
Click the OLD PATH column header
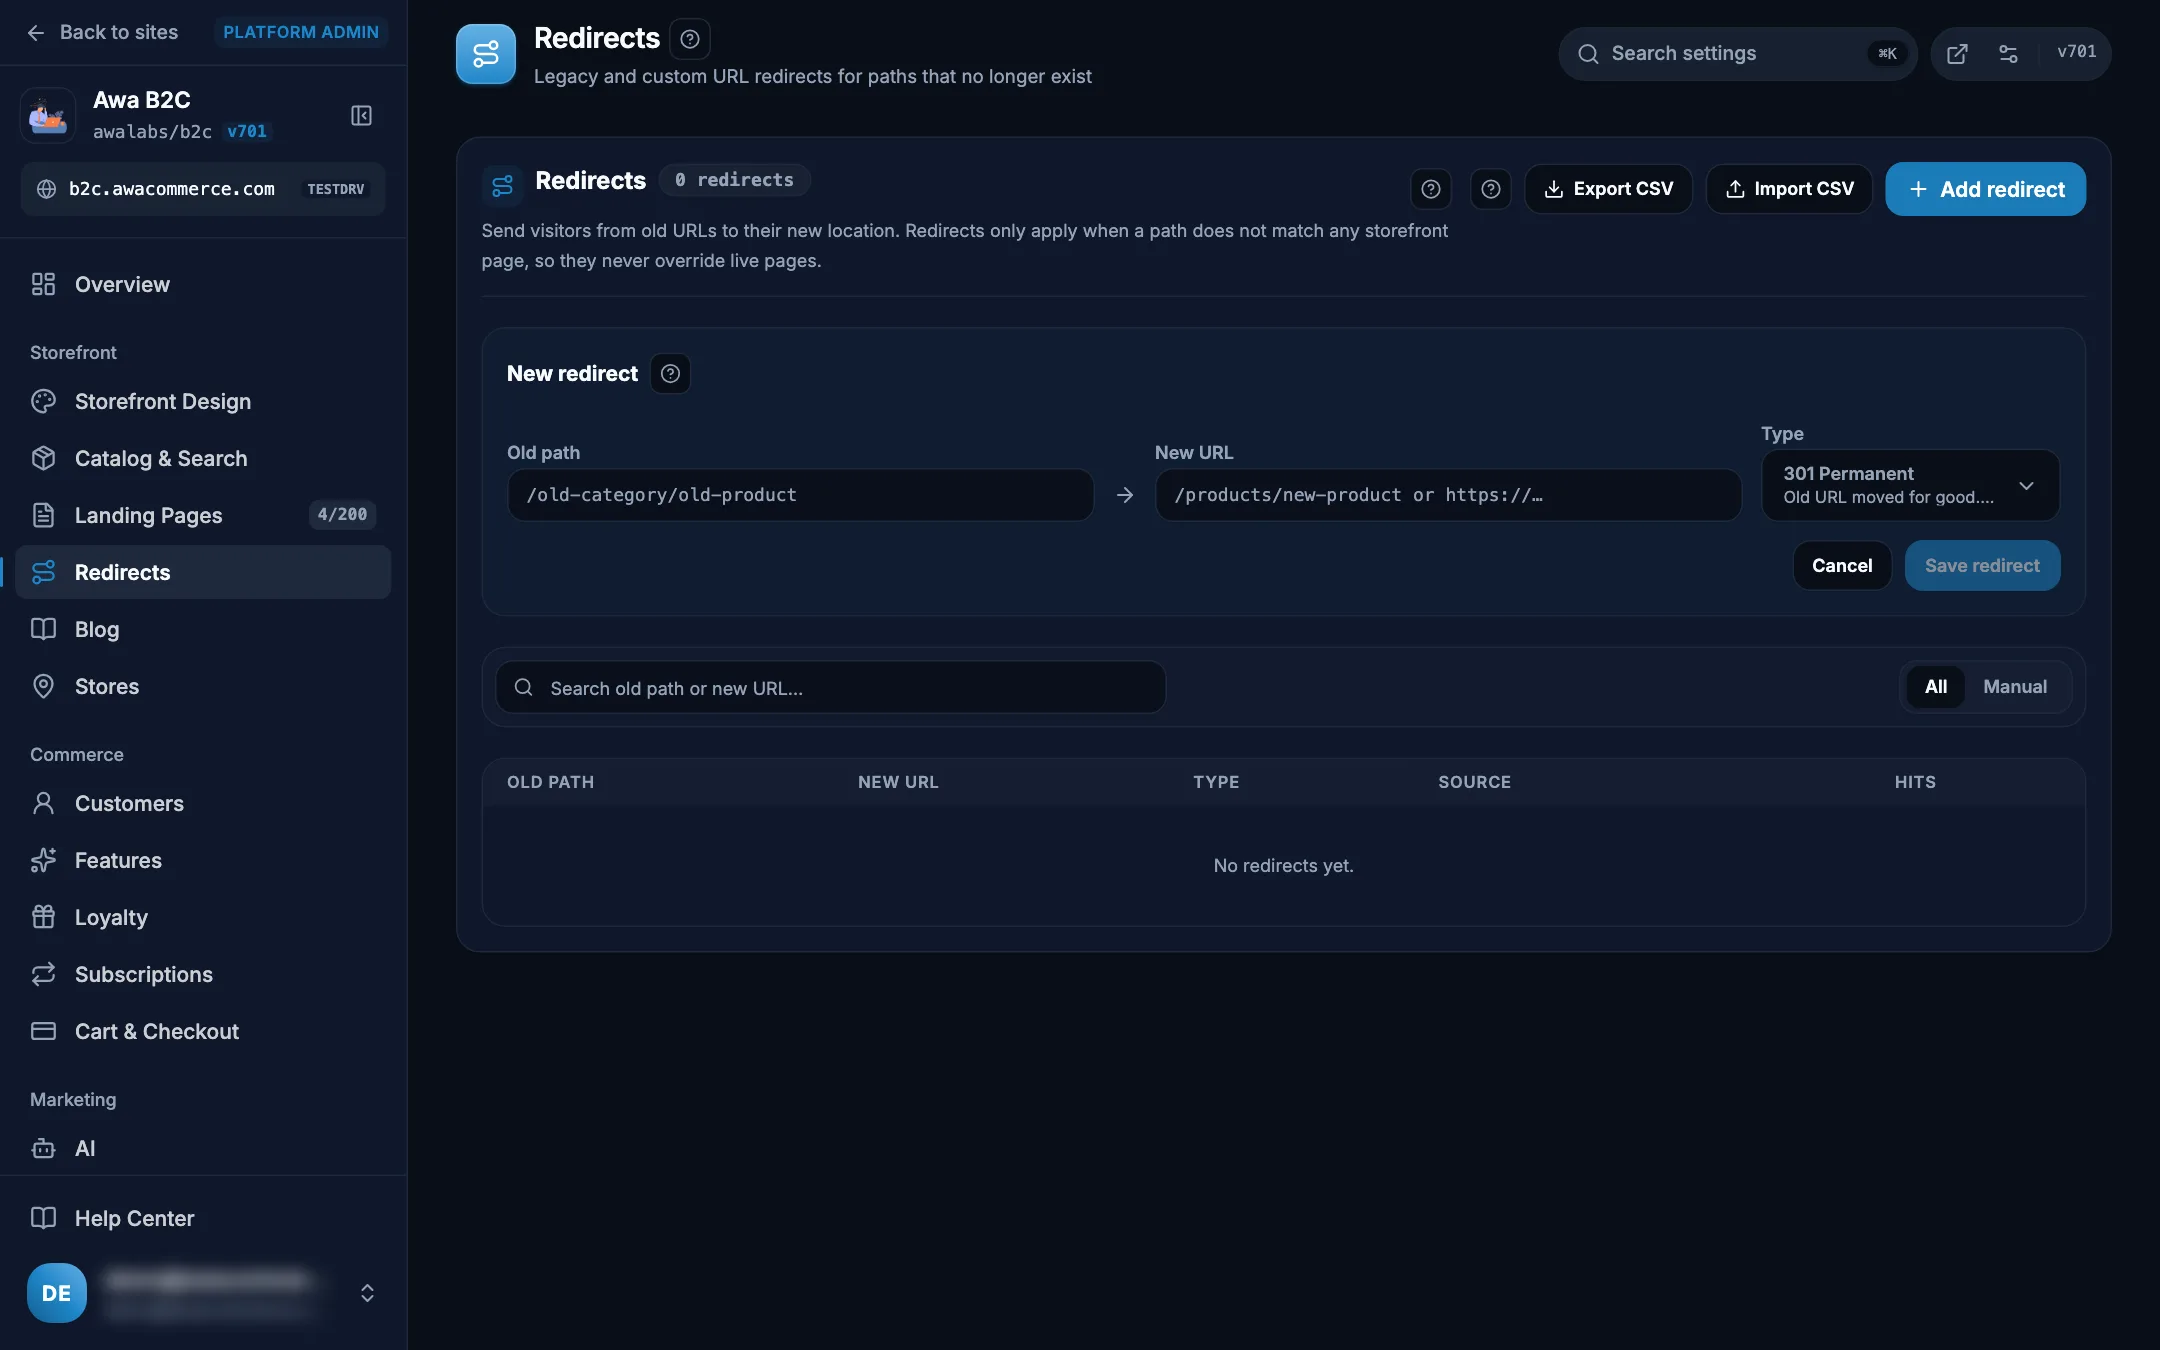pyautogui.click(x=551, y=782)
